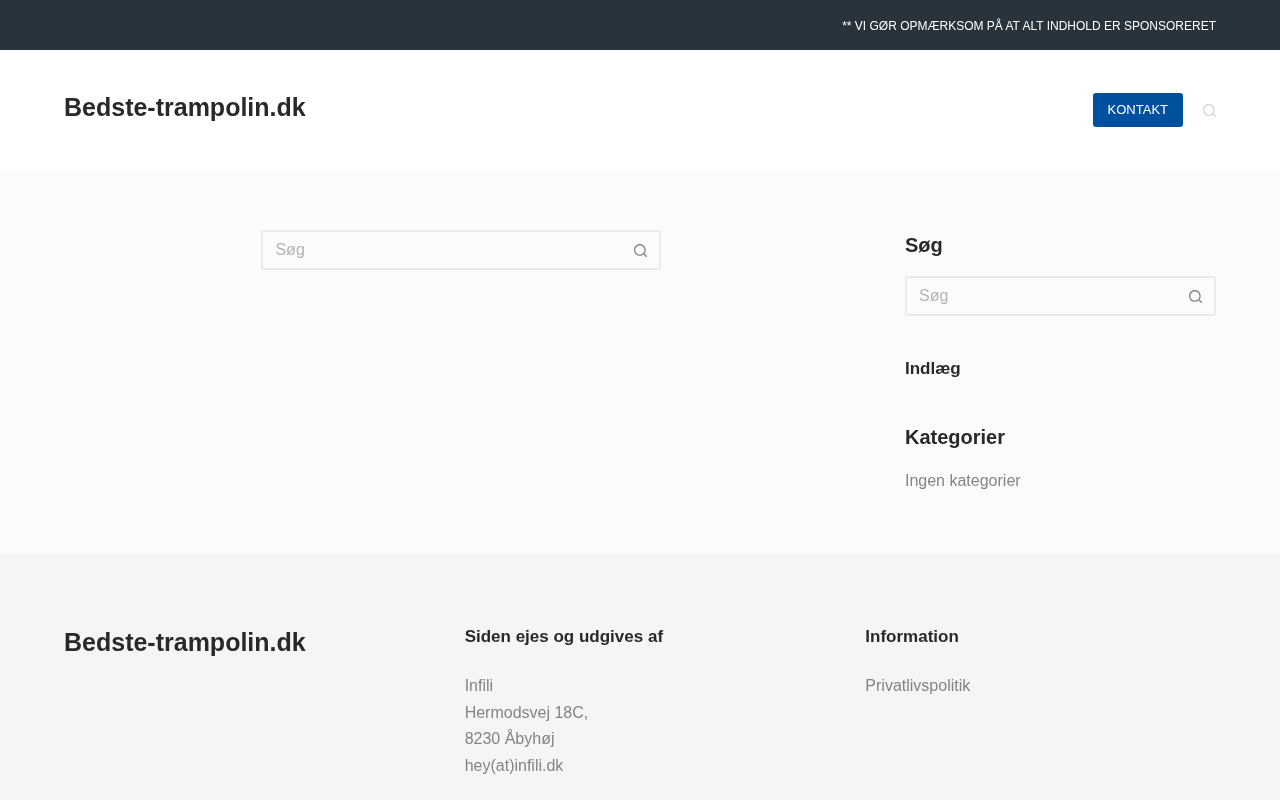Screen dimensions: 1280x800
Task: Submit the sidebar Søg search magnifier
Action: pyautogui.click(x=1195, y=297)
